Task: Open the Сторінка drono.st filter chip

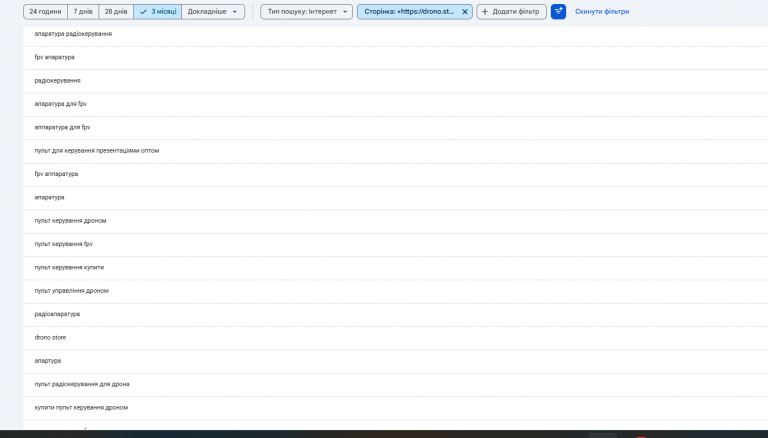Action: (x=409, y=11)
